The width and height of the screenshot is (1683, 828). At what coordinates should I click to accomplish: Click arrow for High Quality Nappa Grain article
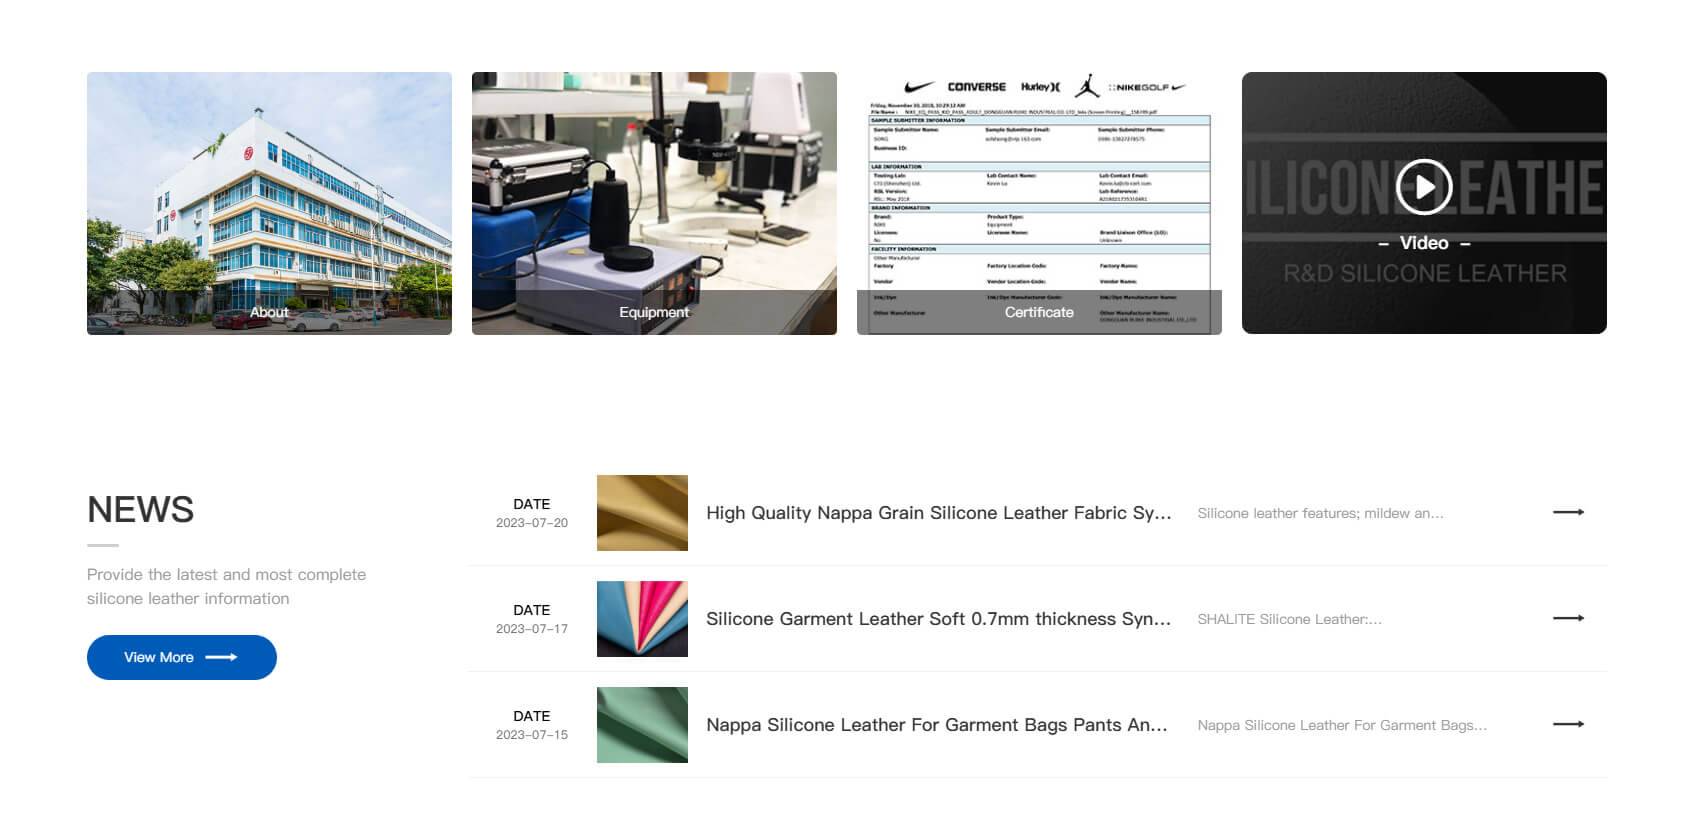(x=1568, y=512)
